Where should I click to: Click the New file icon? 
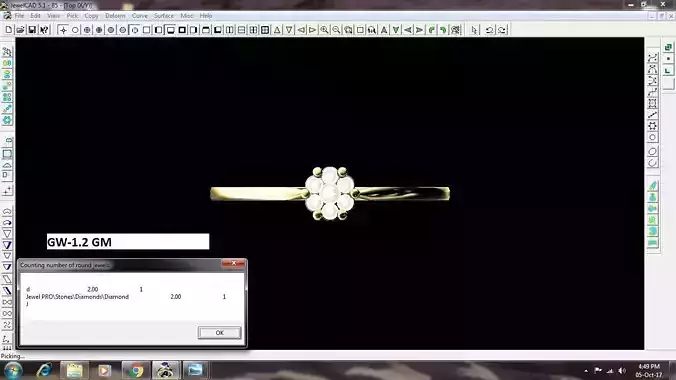[9, 30]
